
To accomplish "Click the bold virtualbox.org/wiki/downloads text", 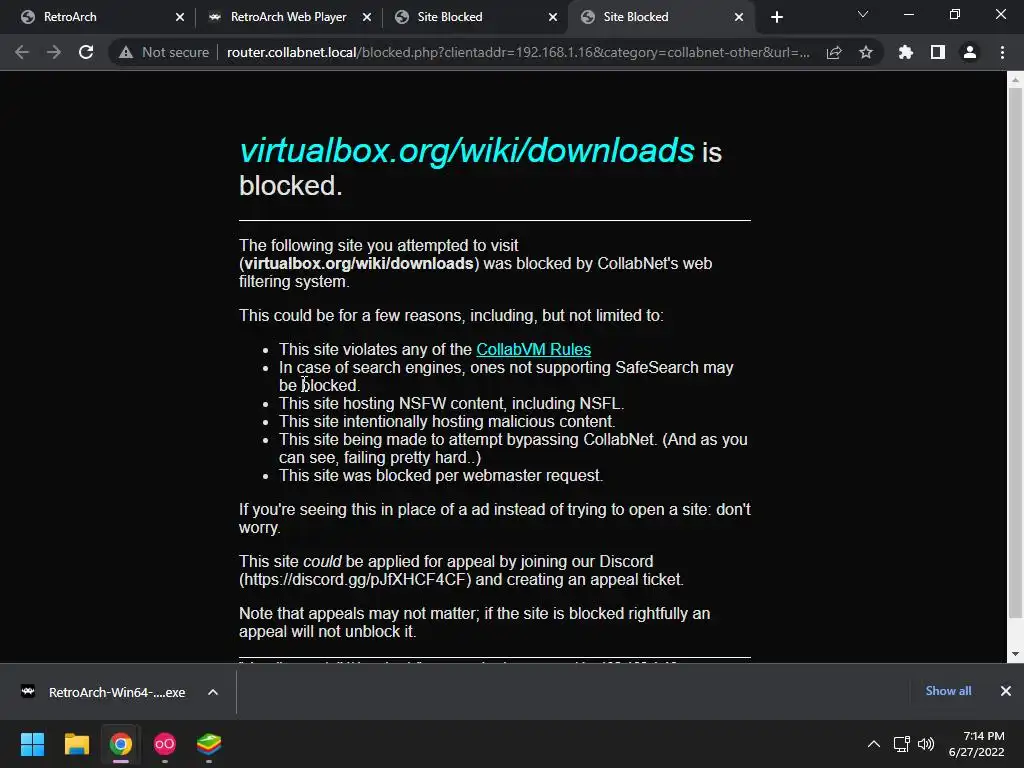I will (359, 263).
